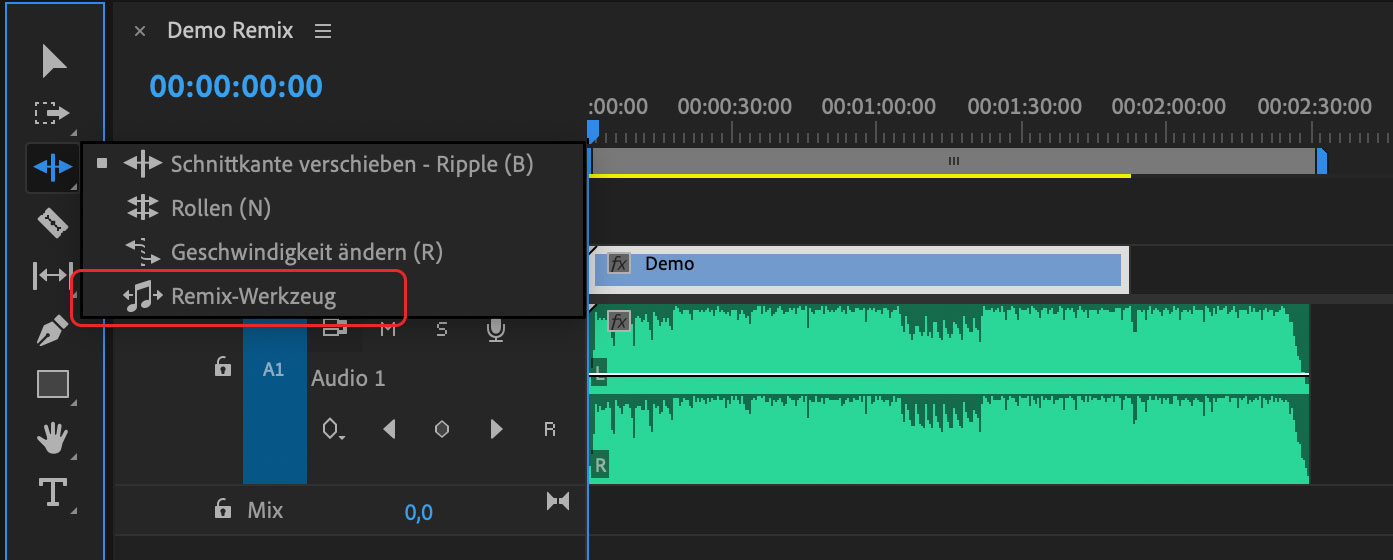
Task: Close the Demo Remix sequence tab
Action: point(140,31)
